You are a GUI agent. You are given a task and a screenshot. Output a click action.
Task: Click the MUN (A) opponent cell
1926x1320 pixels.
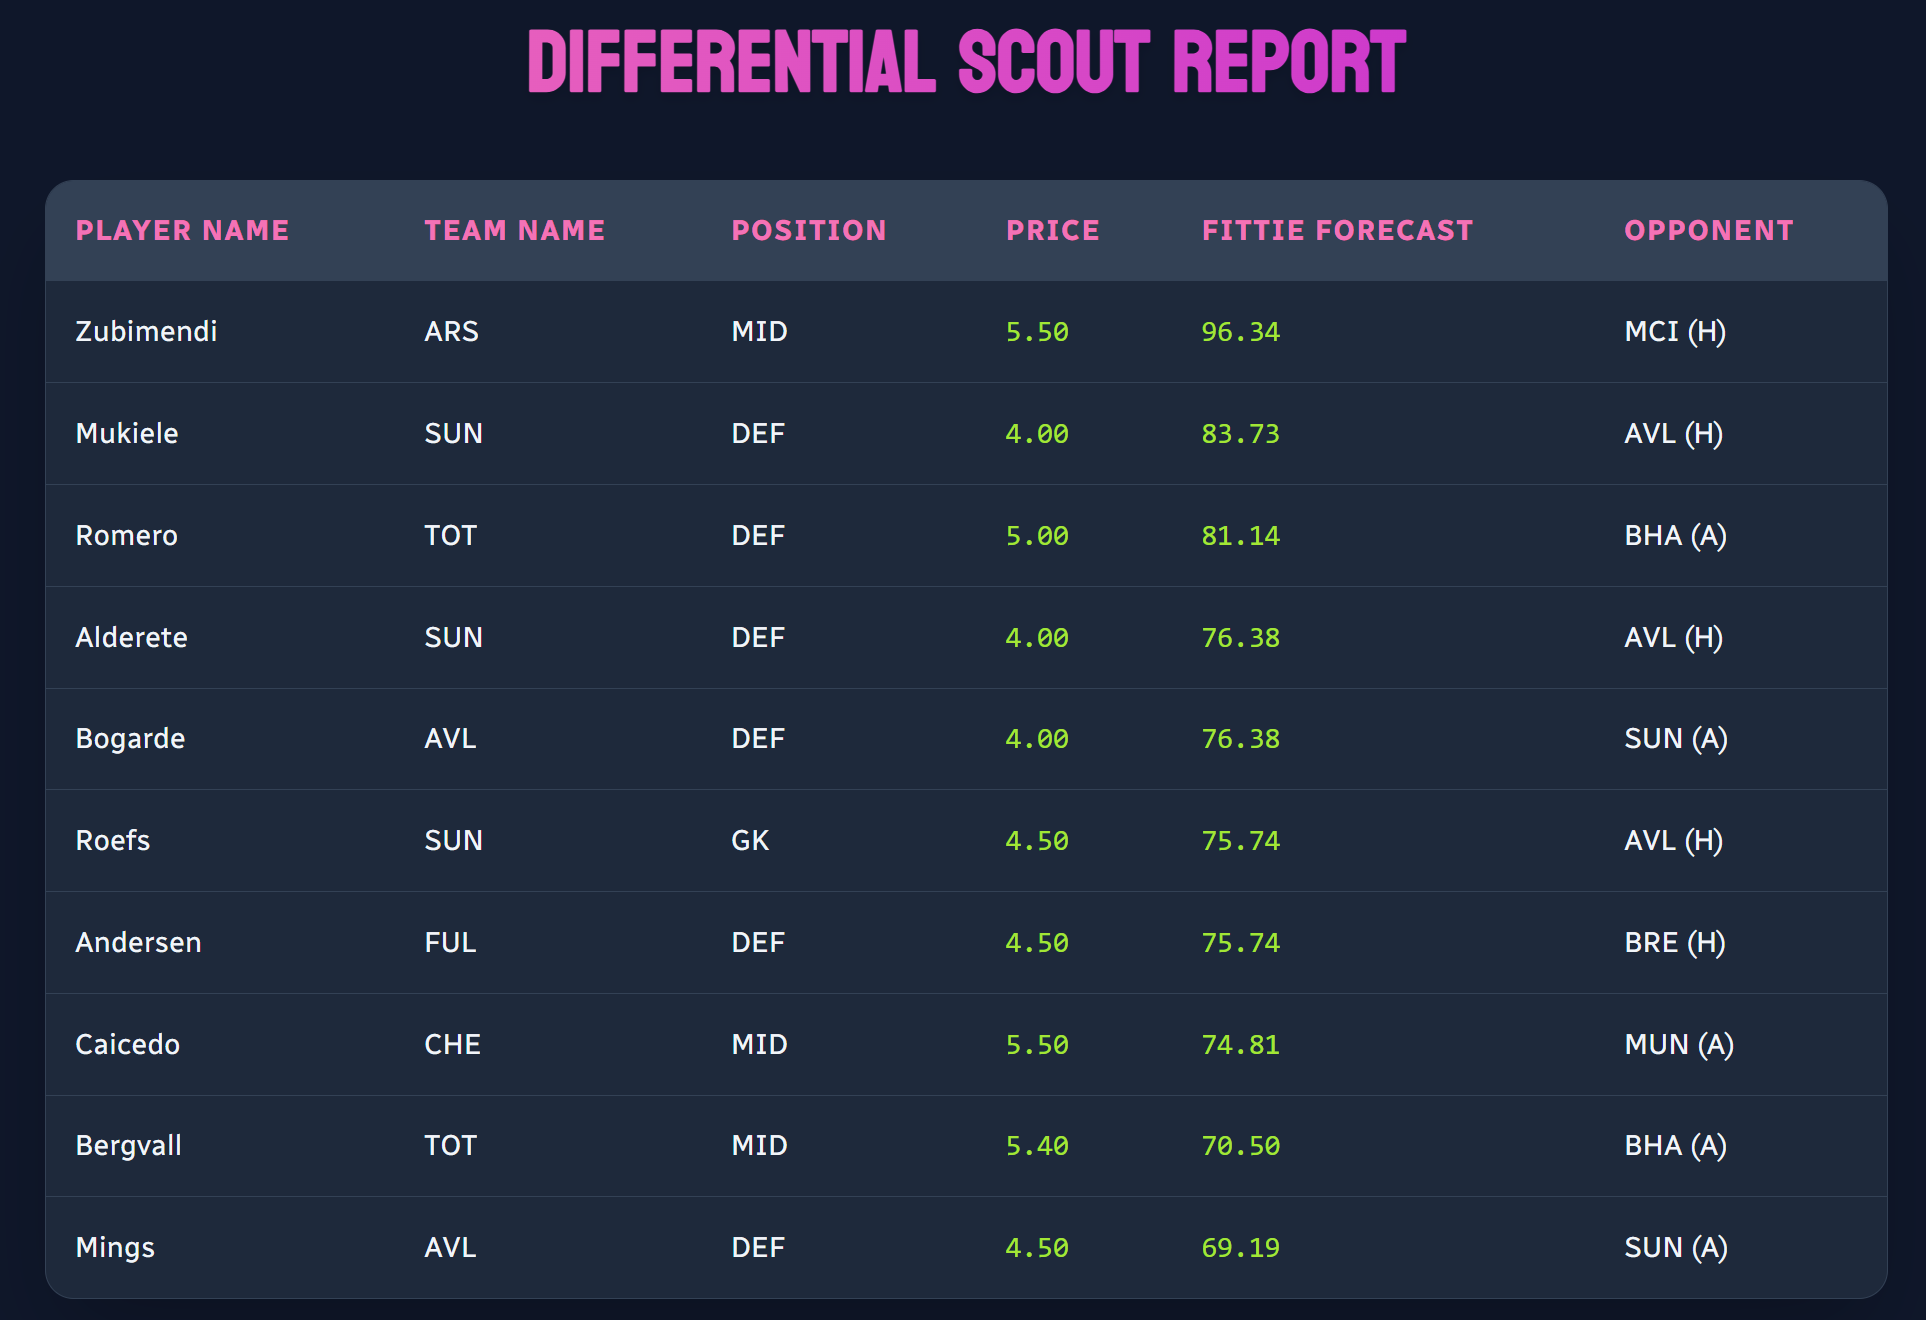coord(1678,1045)
